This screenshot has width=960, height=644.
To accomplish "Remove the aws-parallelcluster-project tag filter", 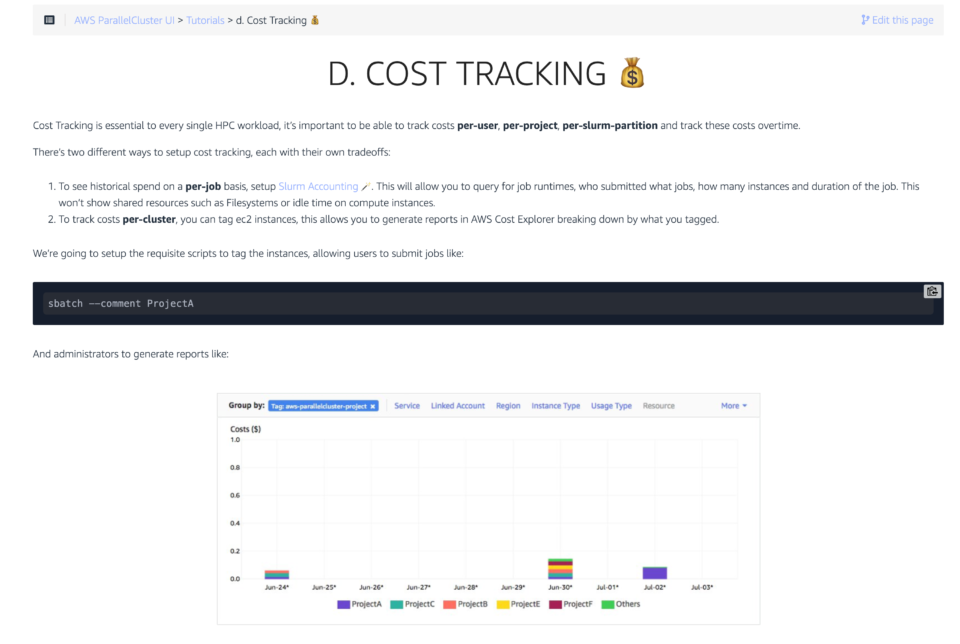I will 373,406.
